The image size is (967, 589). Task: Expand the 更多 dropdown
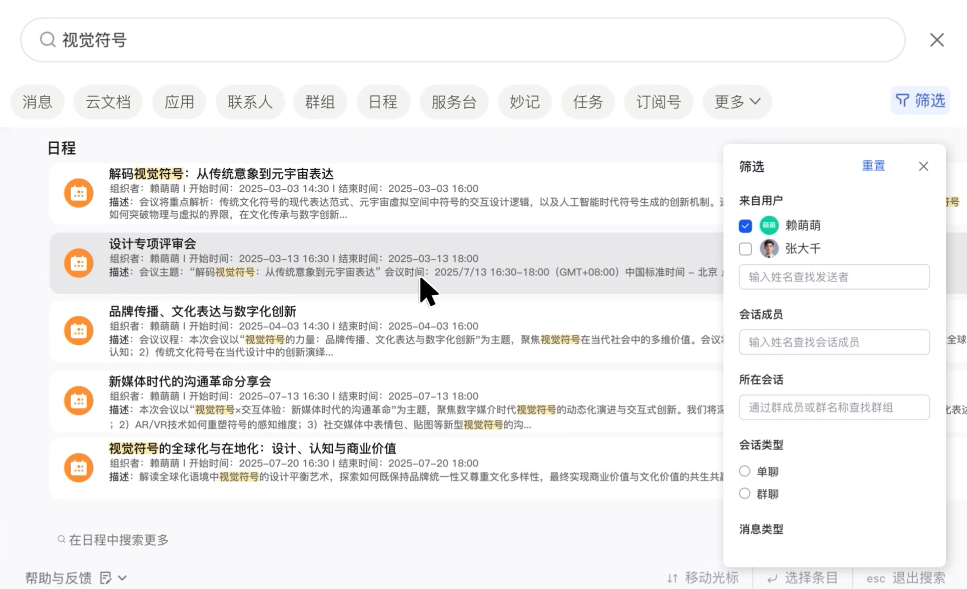click(x=737, y=102)
